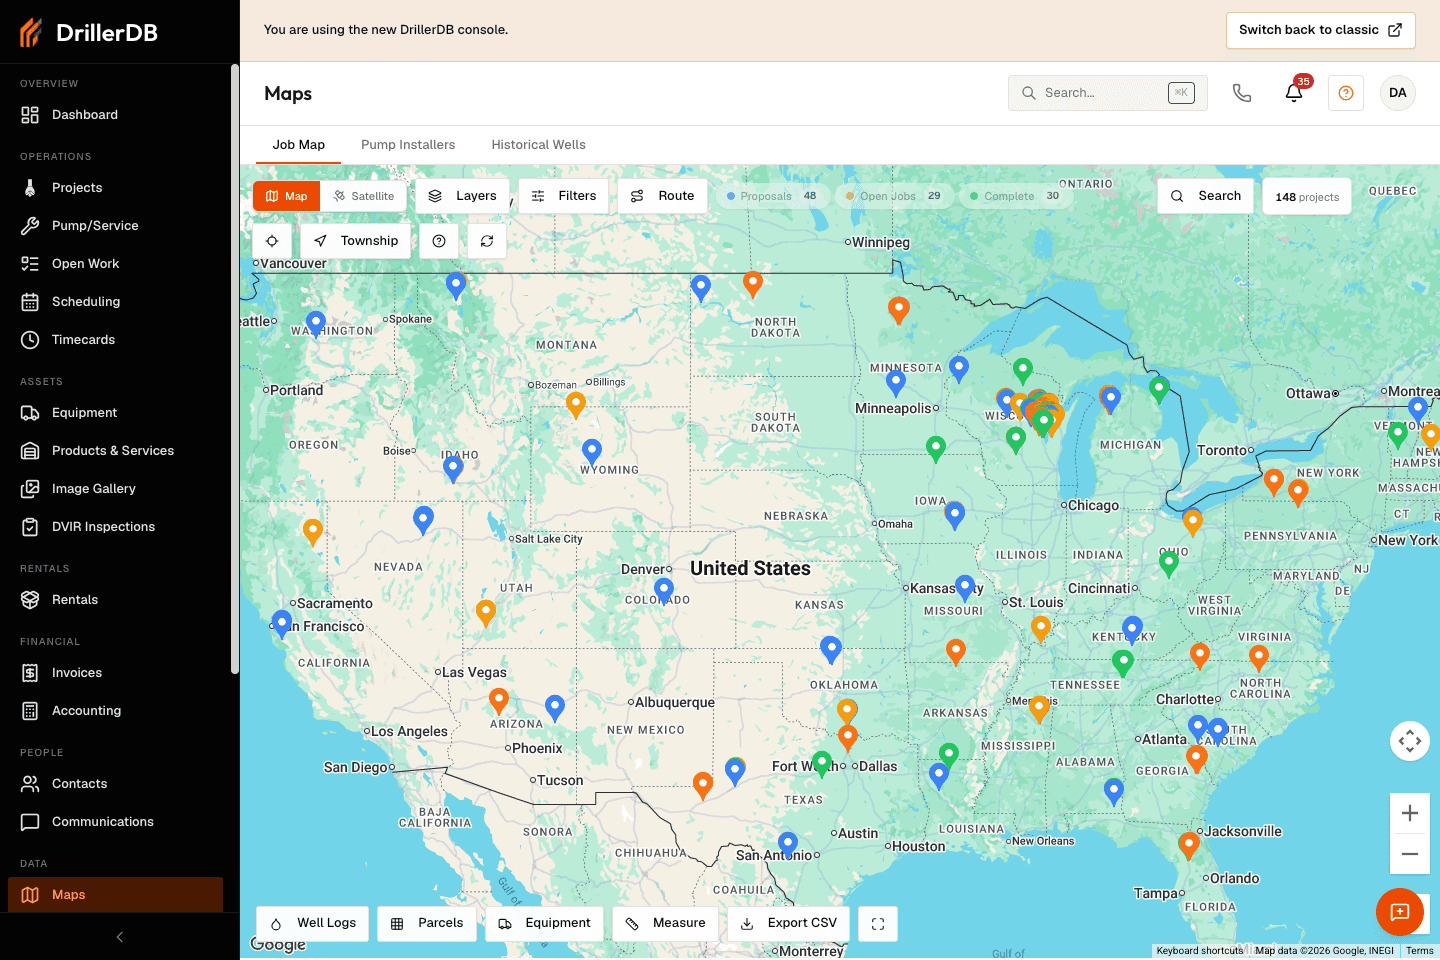This screenshot has width=1440, height=960.
Task: Open Communications in the sidebar
Action: (116, 822)
